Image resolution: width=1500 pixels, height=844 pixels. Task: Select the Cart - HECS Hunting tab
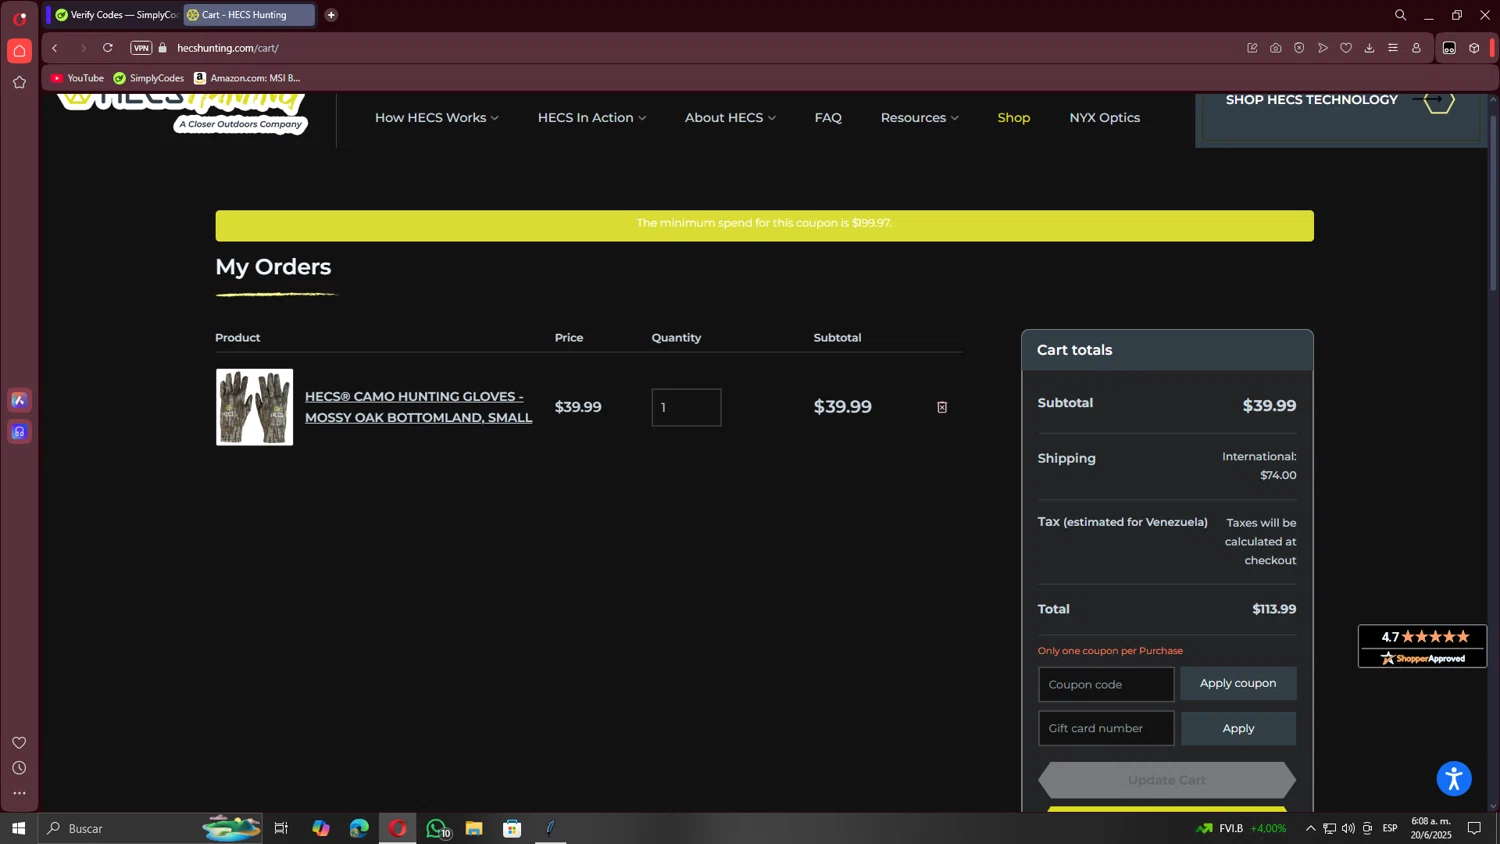tap(249, 15)
